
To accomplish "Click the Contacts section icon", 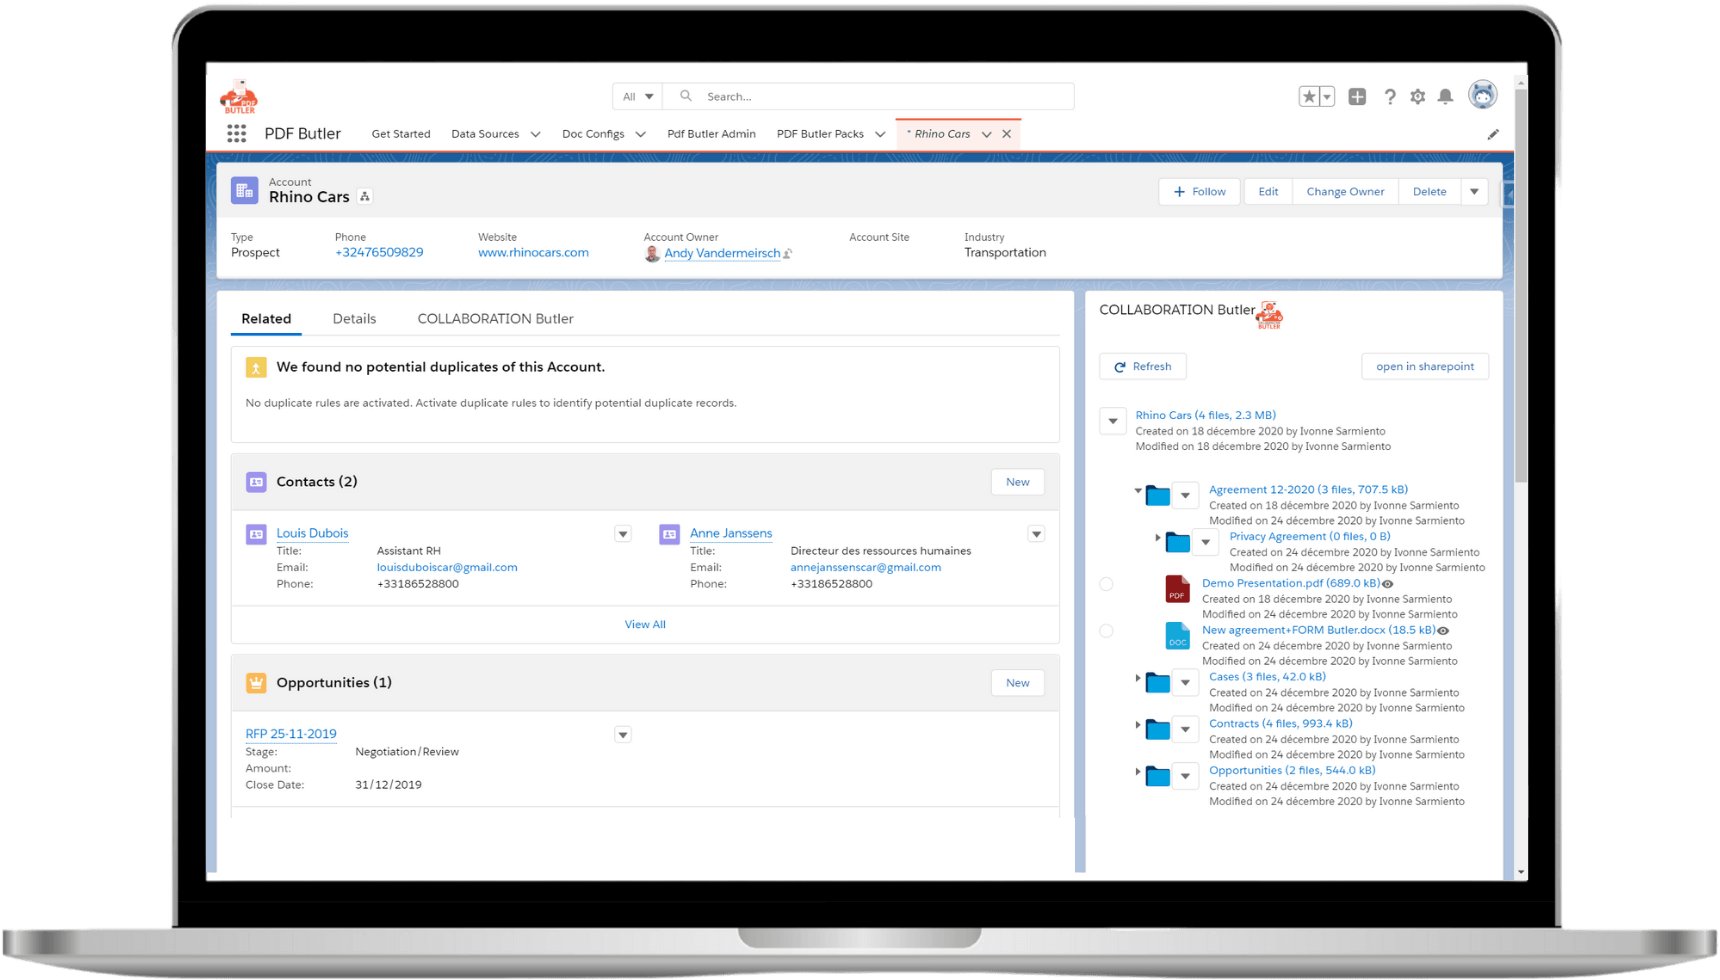I will pos(256,482).
